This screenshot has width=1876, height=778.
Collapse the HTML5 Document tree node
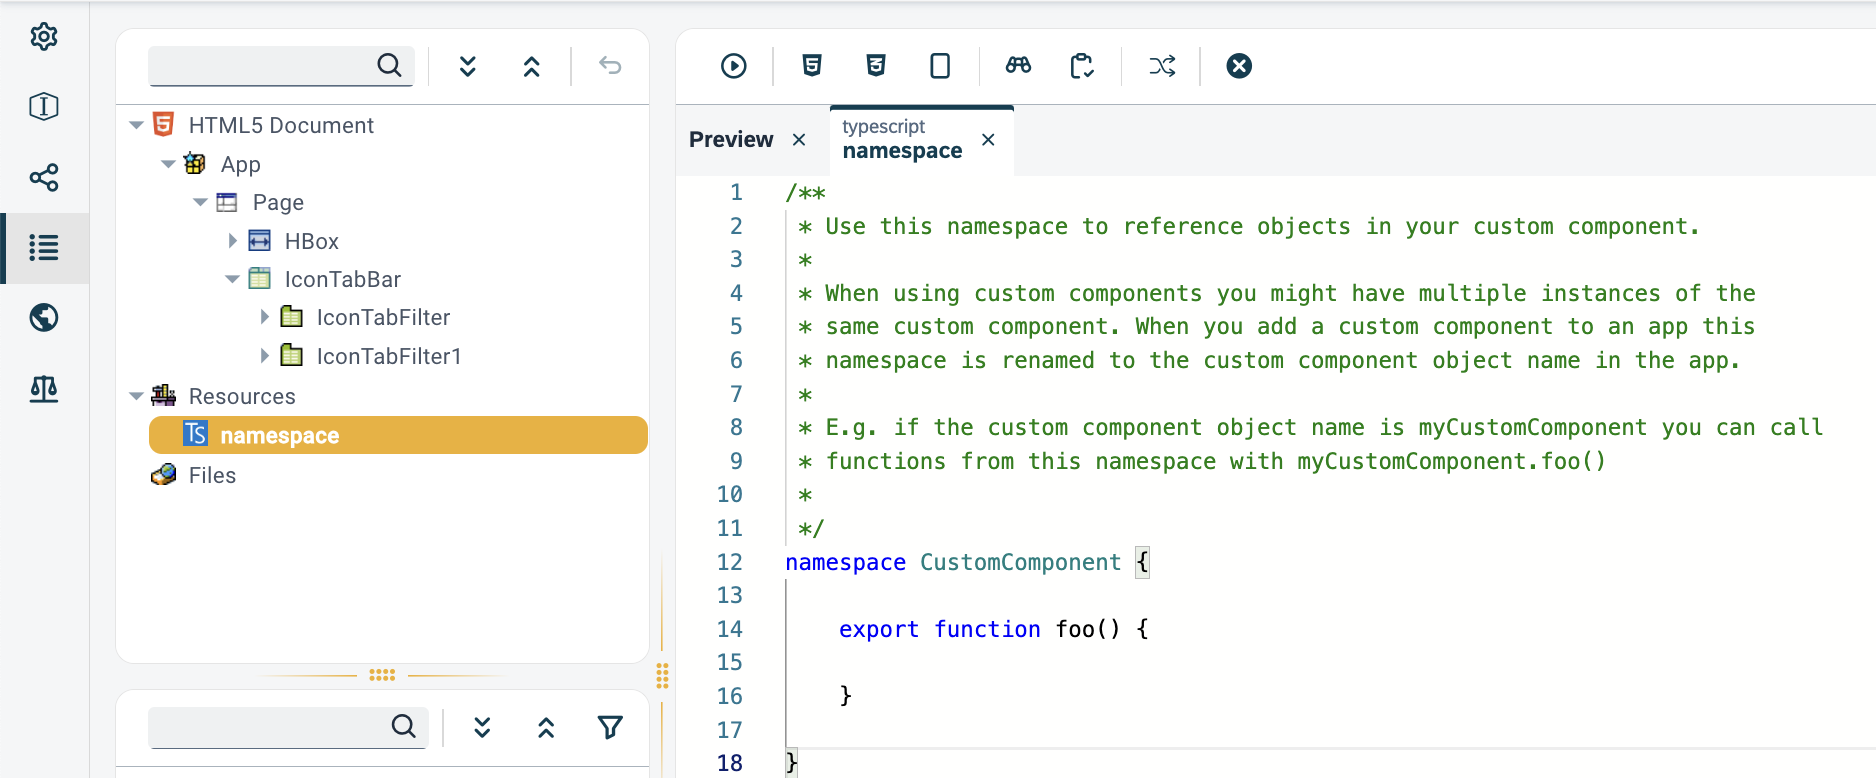point(136,125)
